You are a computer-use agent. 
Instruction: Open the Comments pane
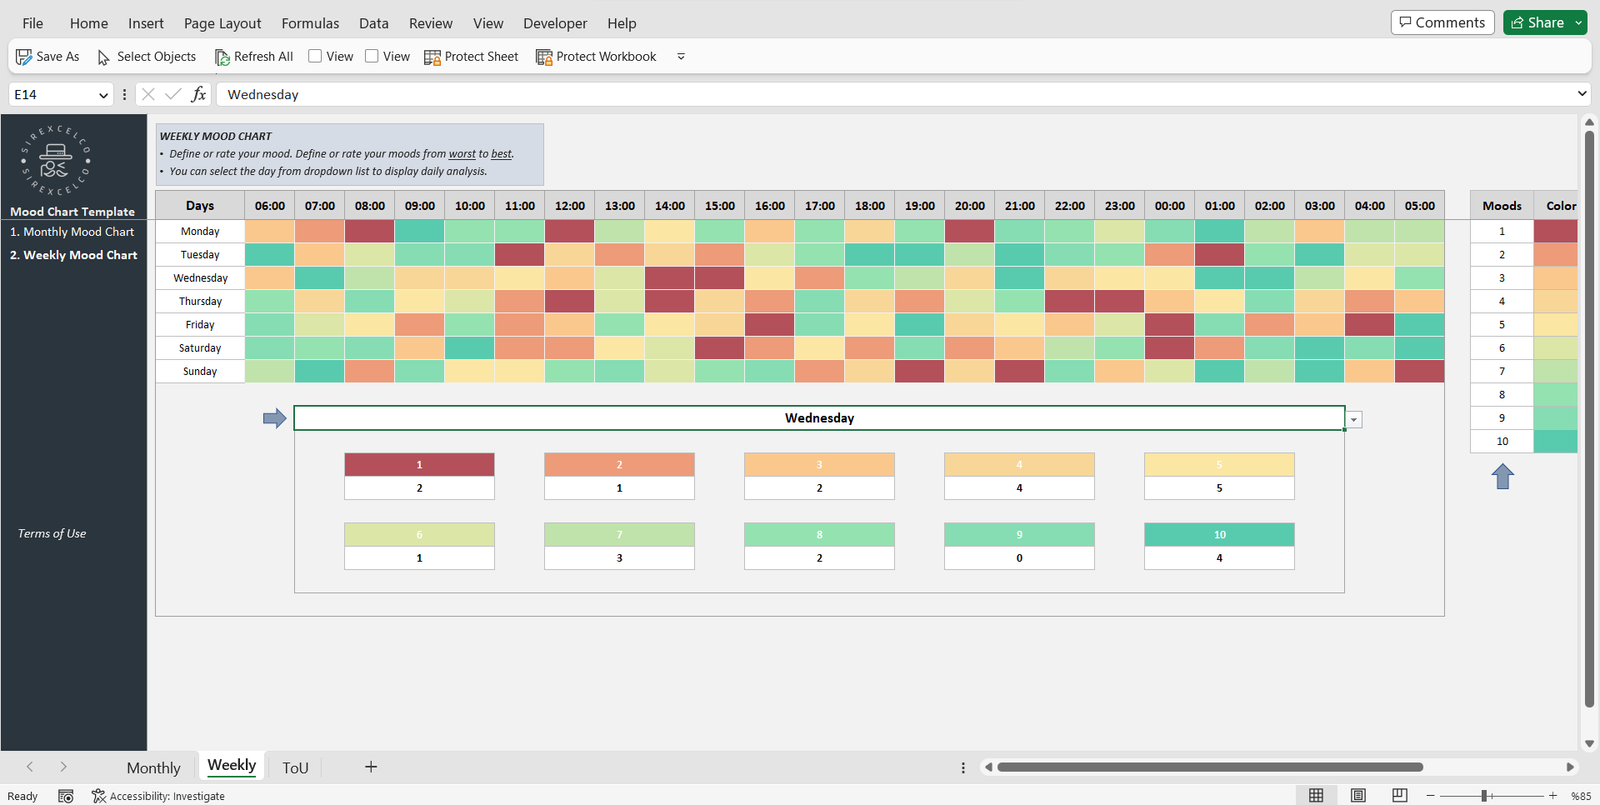coord(1442,22)
